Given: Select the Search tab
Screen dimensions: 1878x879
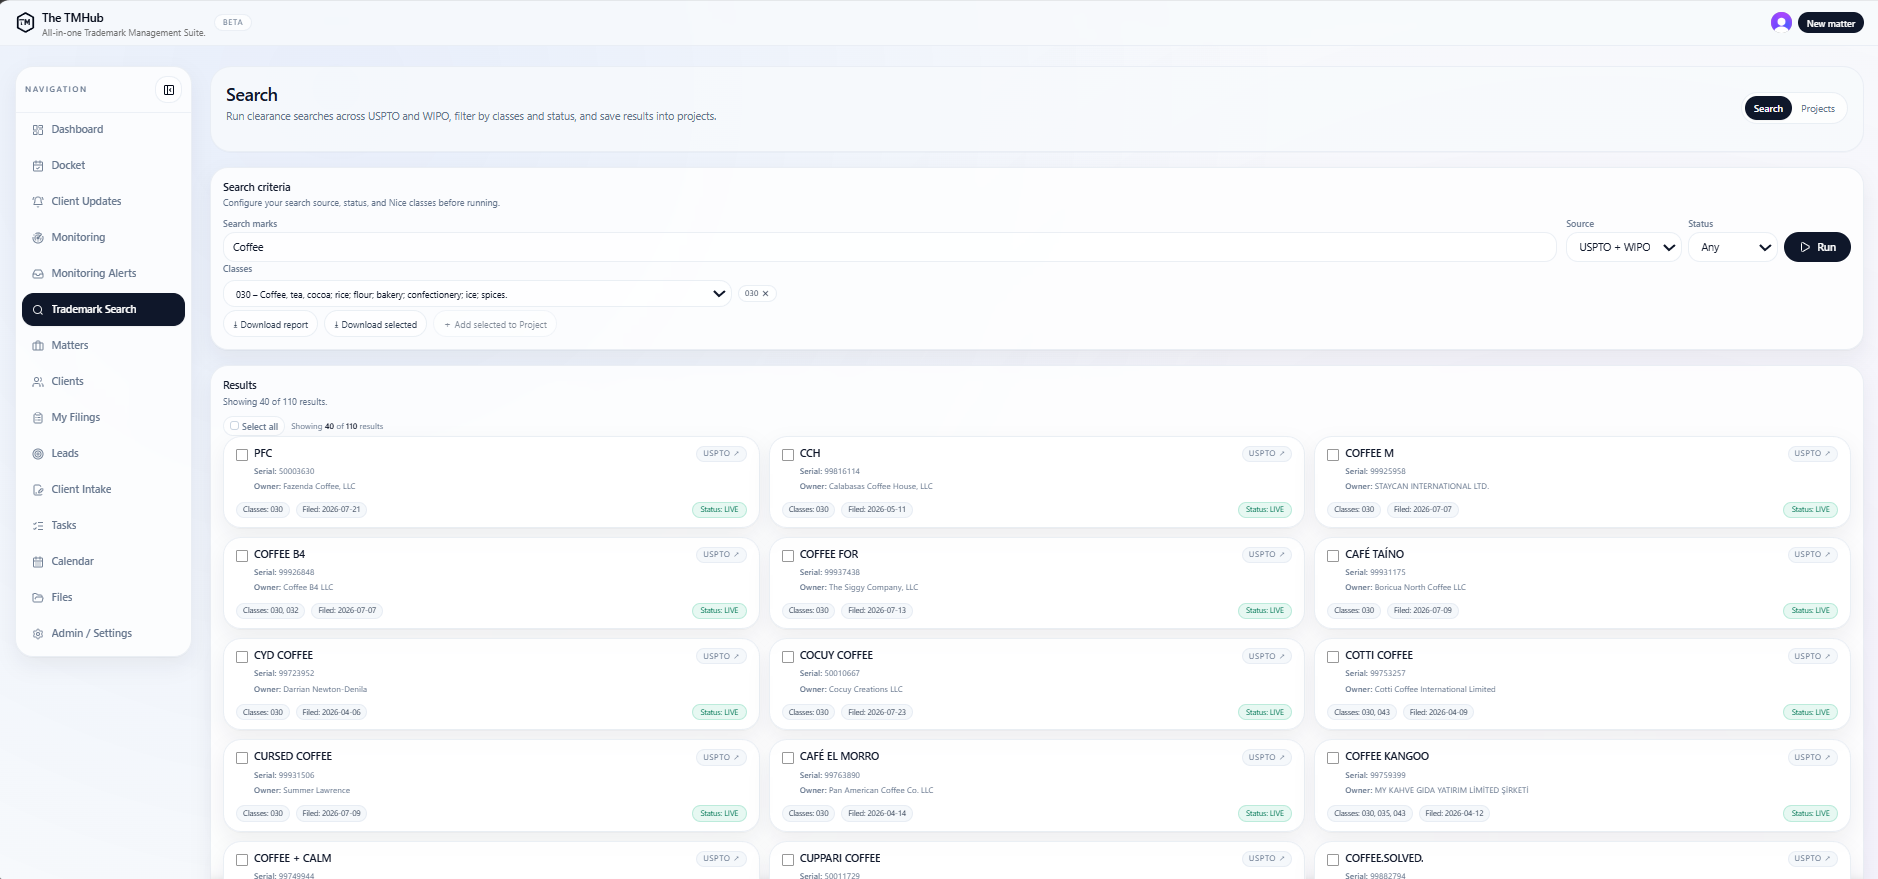Looking at the screenshot, I should 1768,109.
